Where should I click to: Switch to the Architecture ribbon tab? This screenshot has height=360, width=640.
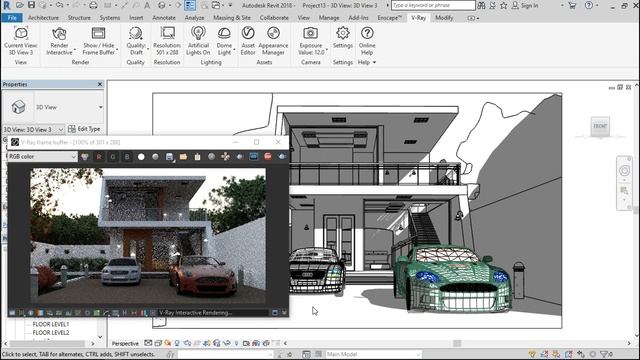pyautogui.click(x=43, y=18)
